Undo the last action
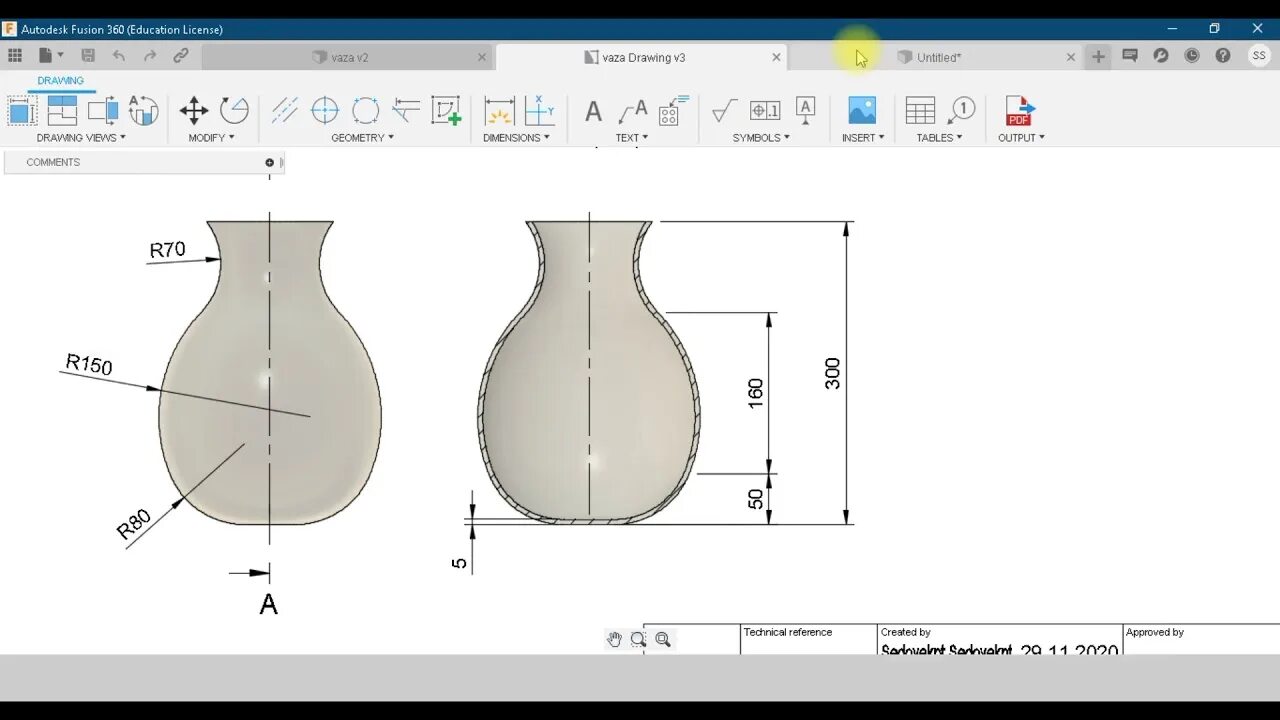This screenshot has height=720, width=1280. pyautogui.click(x=119, y=56)
